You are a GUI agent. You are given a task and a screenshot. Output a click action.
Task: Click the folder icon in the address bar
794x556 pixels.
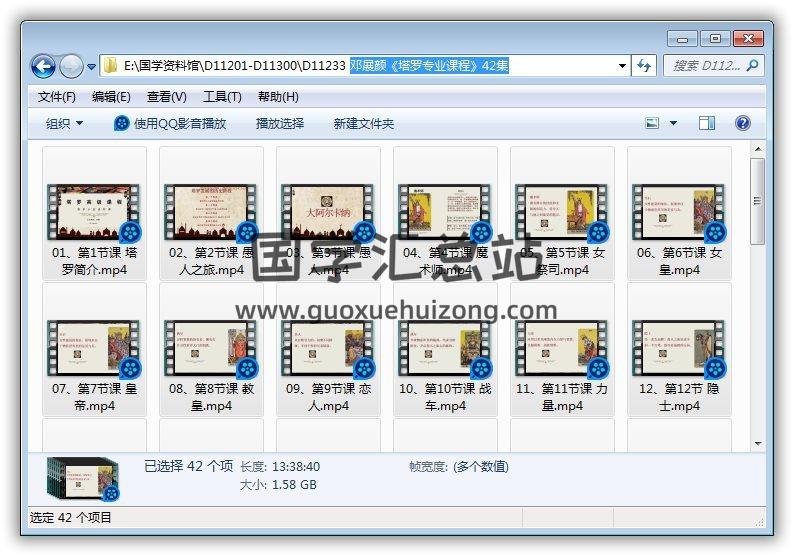coord(110,65)
